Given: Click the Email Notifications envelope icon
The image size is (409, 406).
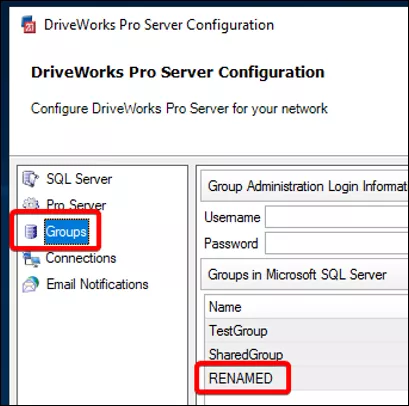Looking at the screenshot, I should coord(31,285).
